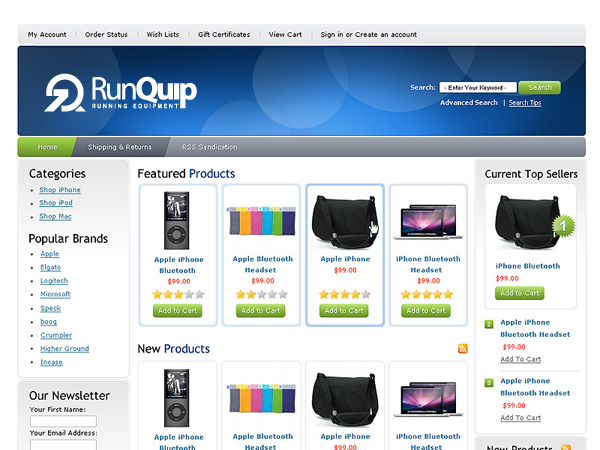This screenshot has height=450, width=600.
Task: Click black bag image in New Products
Action: pyautogui.click(x=344, y=399)
